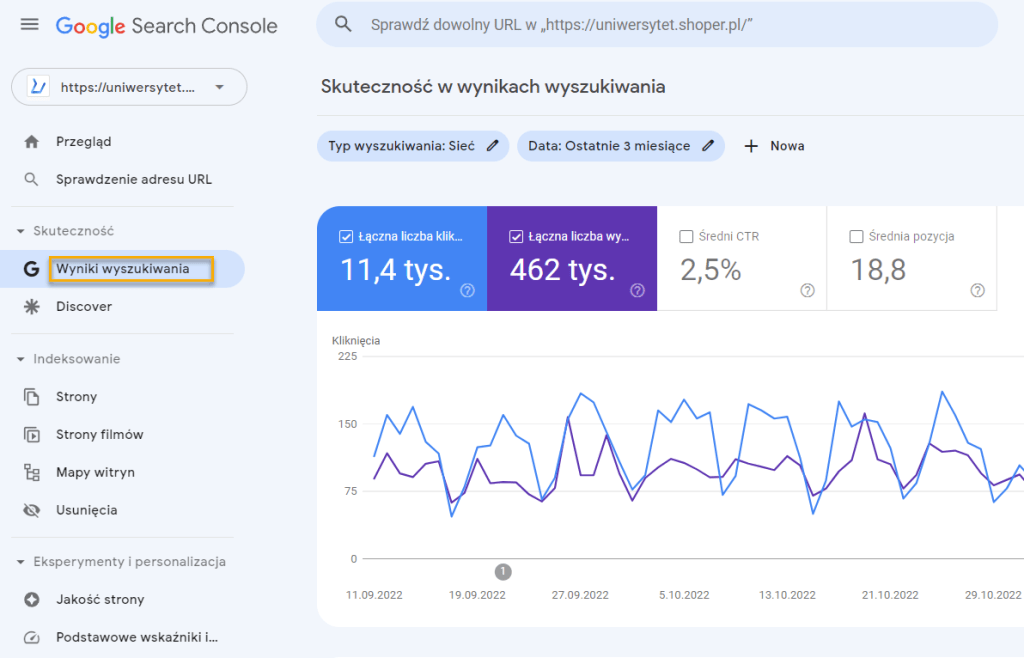Open the Discover report
The width and height of the screenshot is (1024, 658).
click(84, 307)
